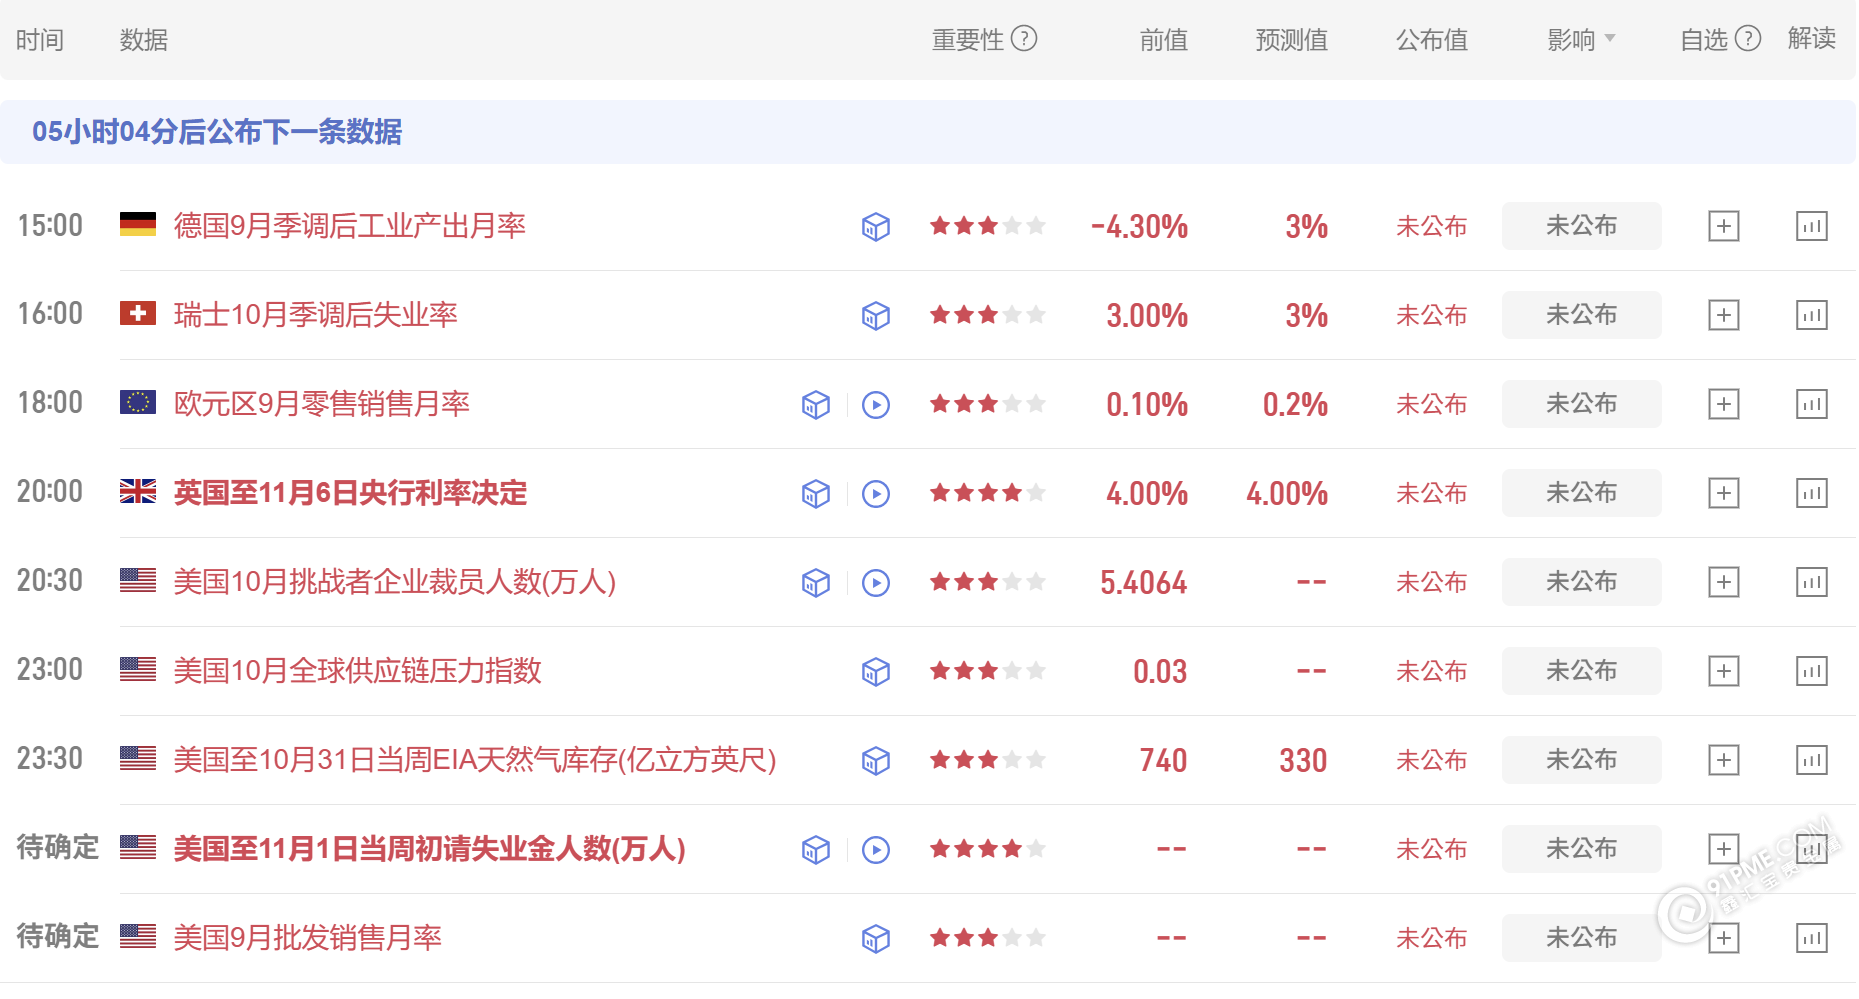1859x999 pixels.
Task: Play the video icon on 美国初请失业金人数 row
Action: click(876, 849)
